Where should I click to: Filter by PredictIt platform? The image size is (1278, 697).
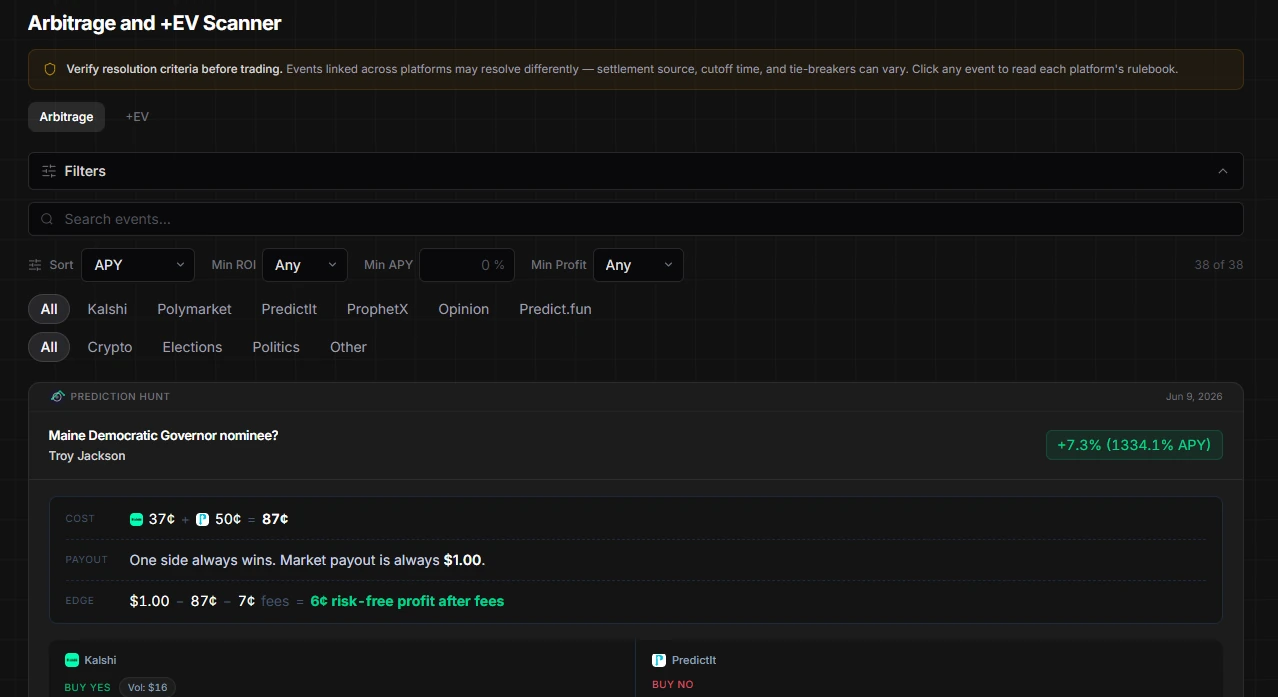point(289,309)
